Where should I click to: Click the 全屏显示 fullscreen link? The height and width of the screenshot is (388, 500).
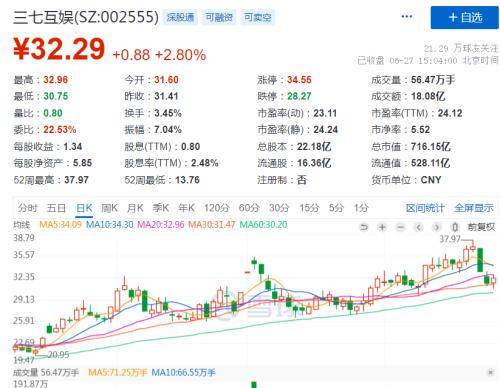pyautogui.click(x=474, y=208)
